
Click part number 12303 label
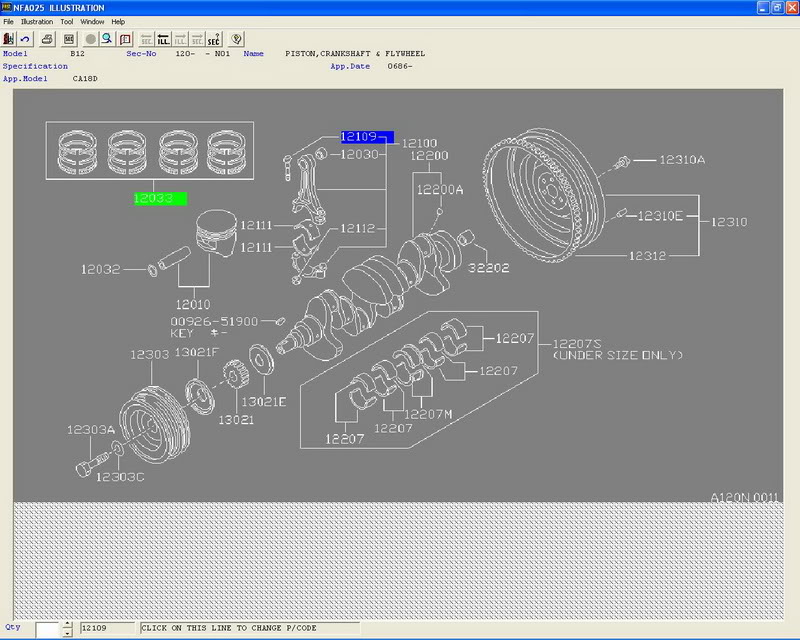(149, 354)
